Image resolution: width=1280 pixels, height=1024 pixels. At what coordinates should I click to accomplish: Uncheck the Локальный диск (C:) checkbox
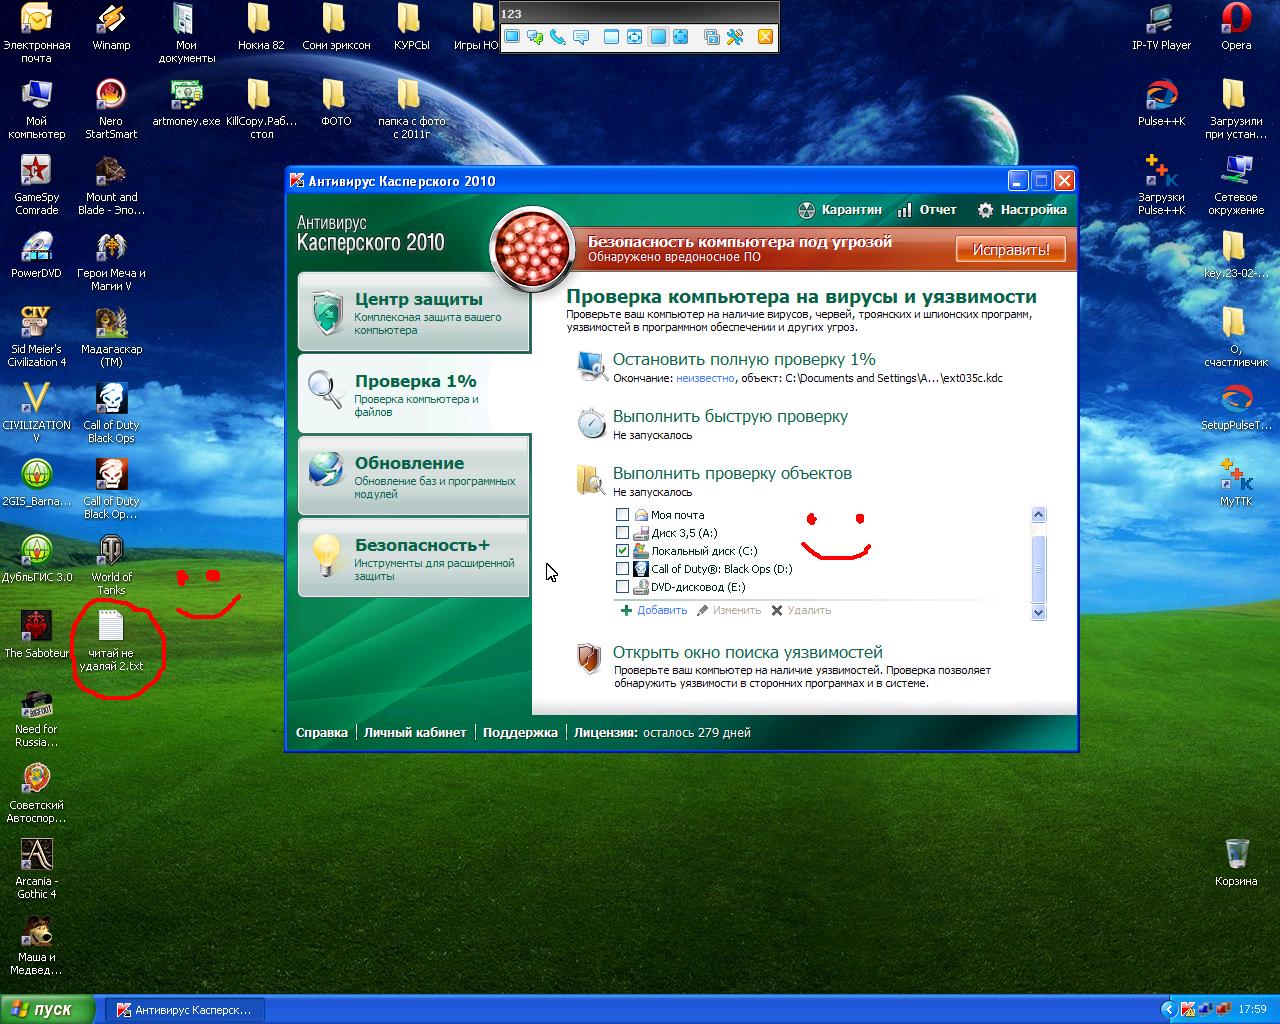623,551
